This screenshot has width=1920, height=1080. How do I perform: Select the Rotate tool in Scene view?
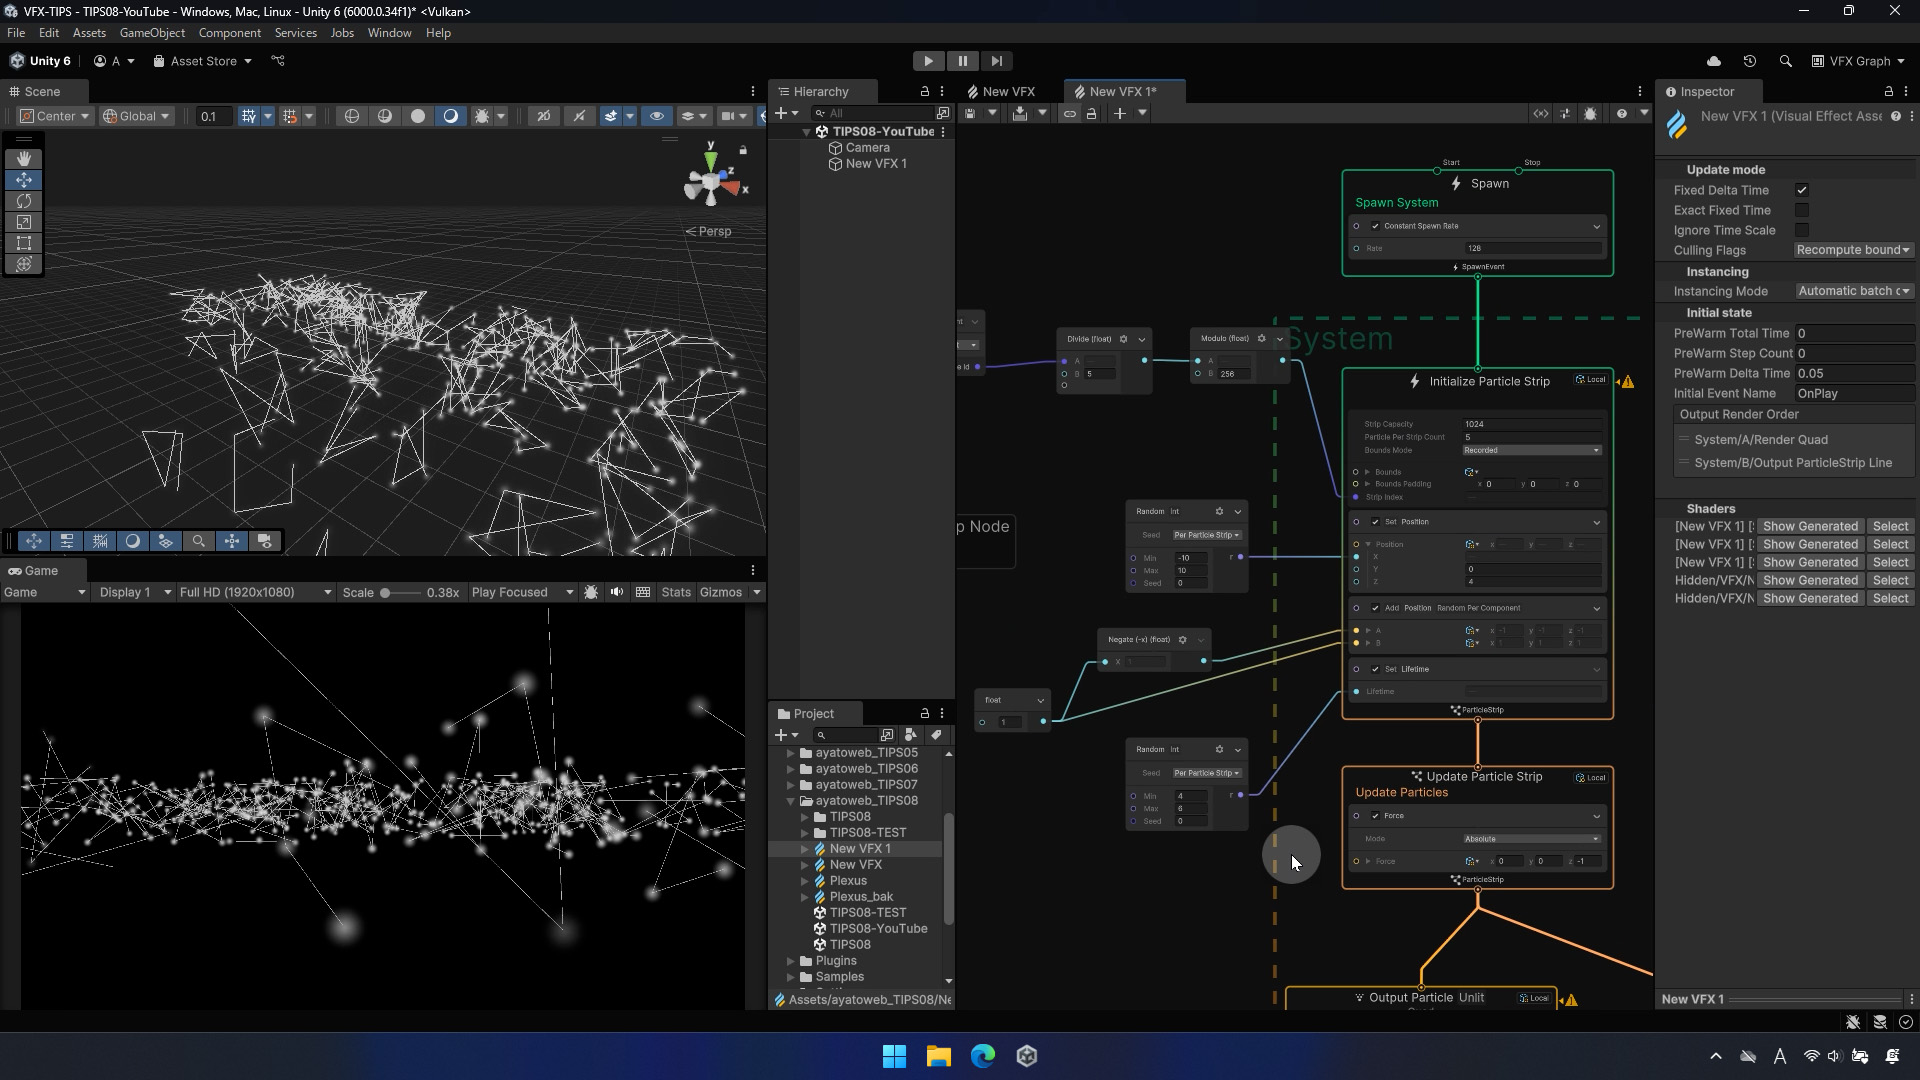click(24, 201)
